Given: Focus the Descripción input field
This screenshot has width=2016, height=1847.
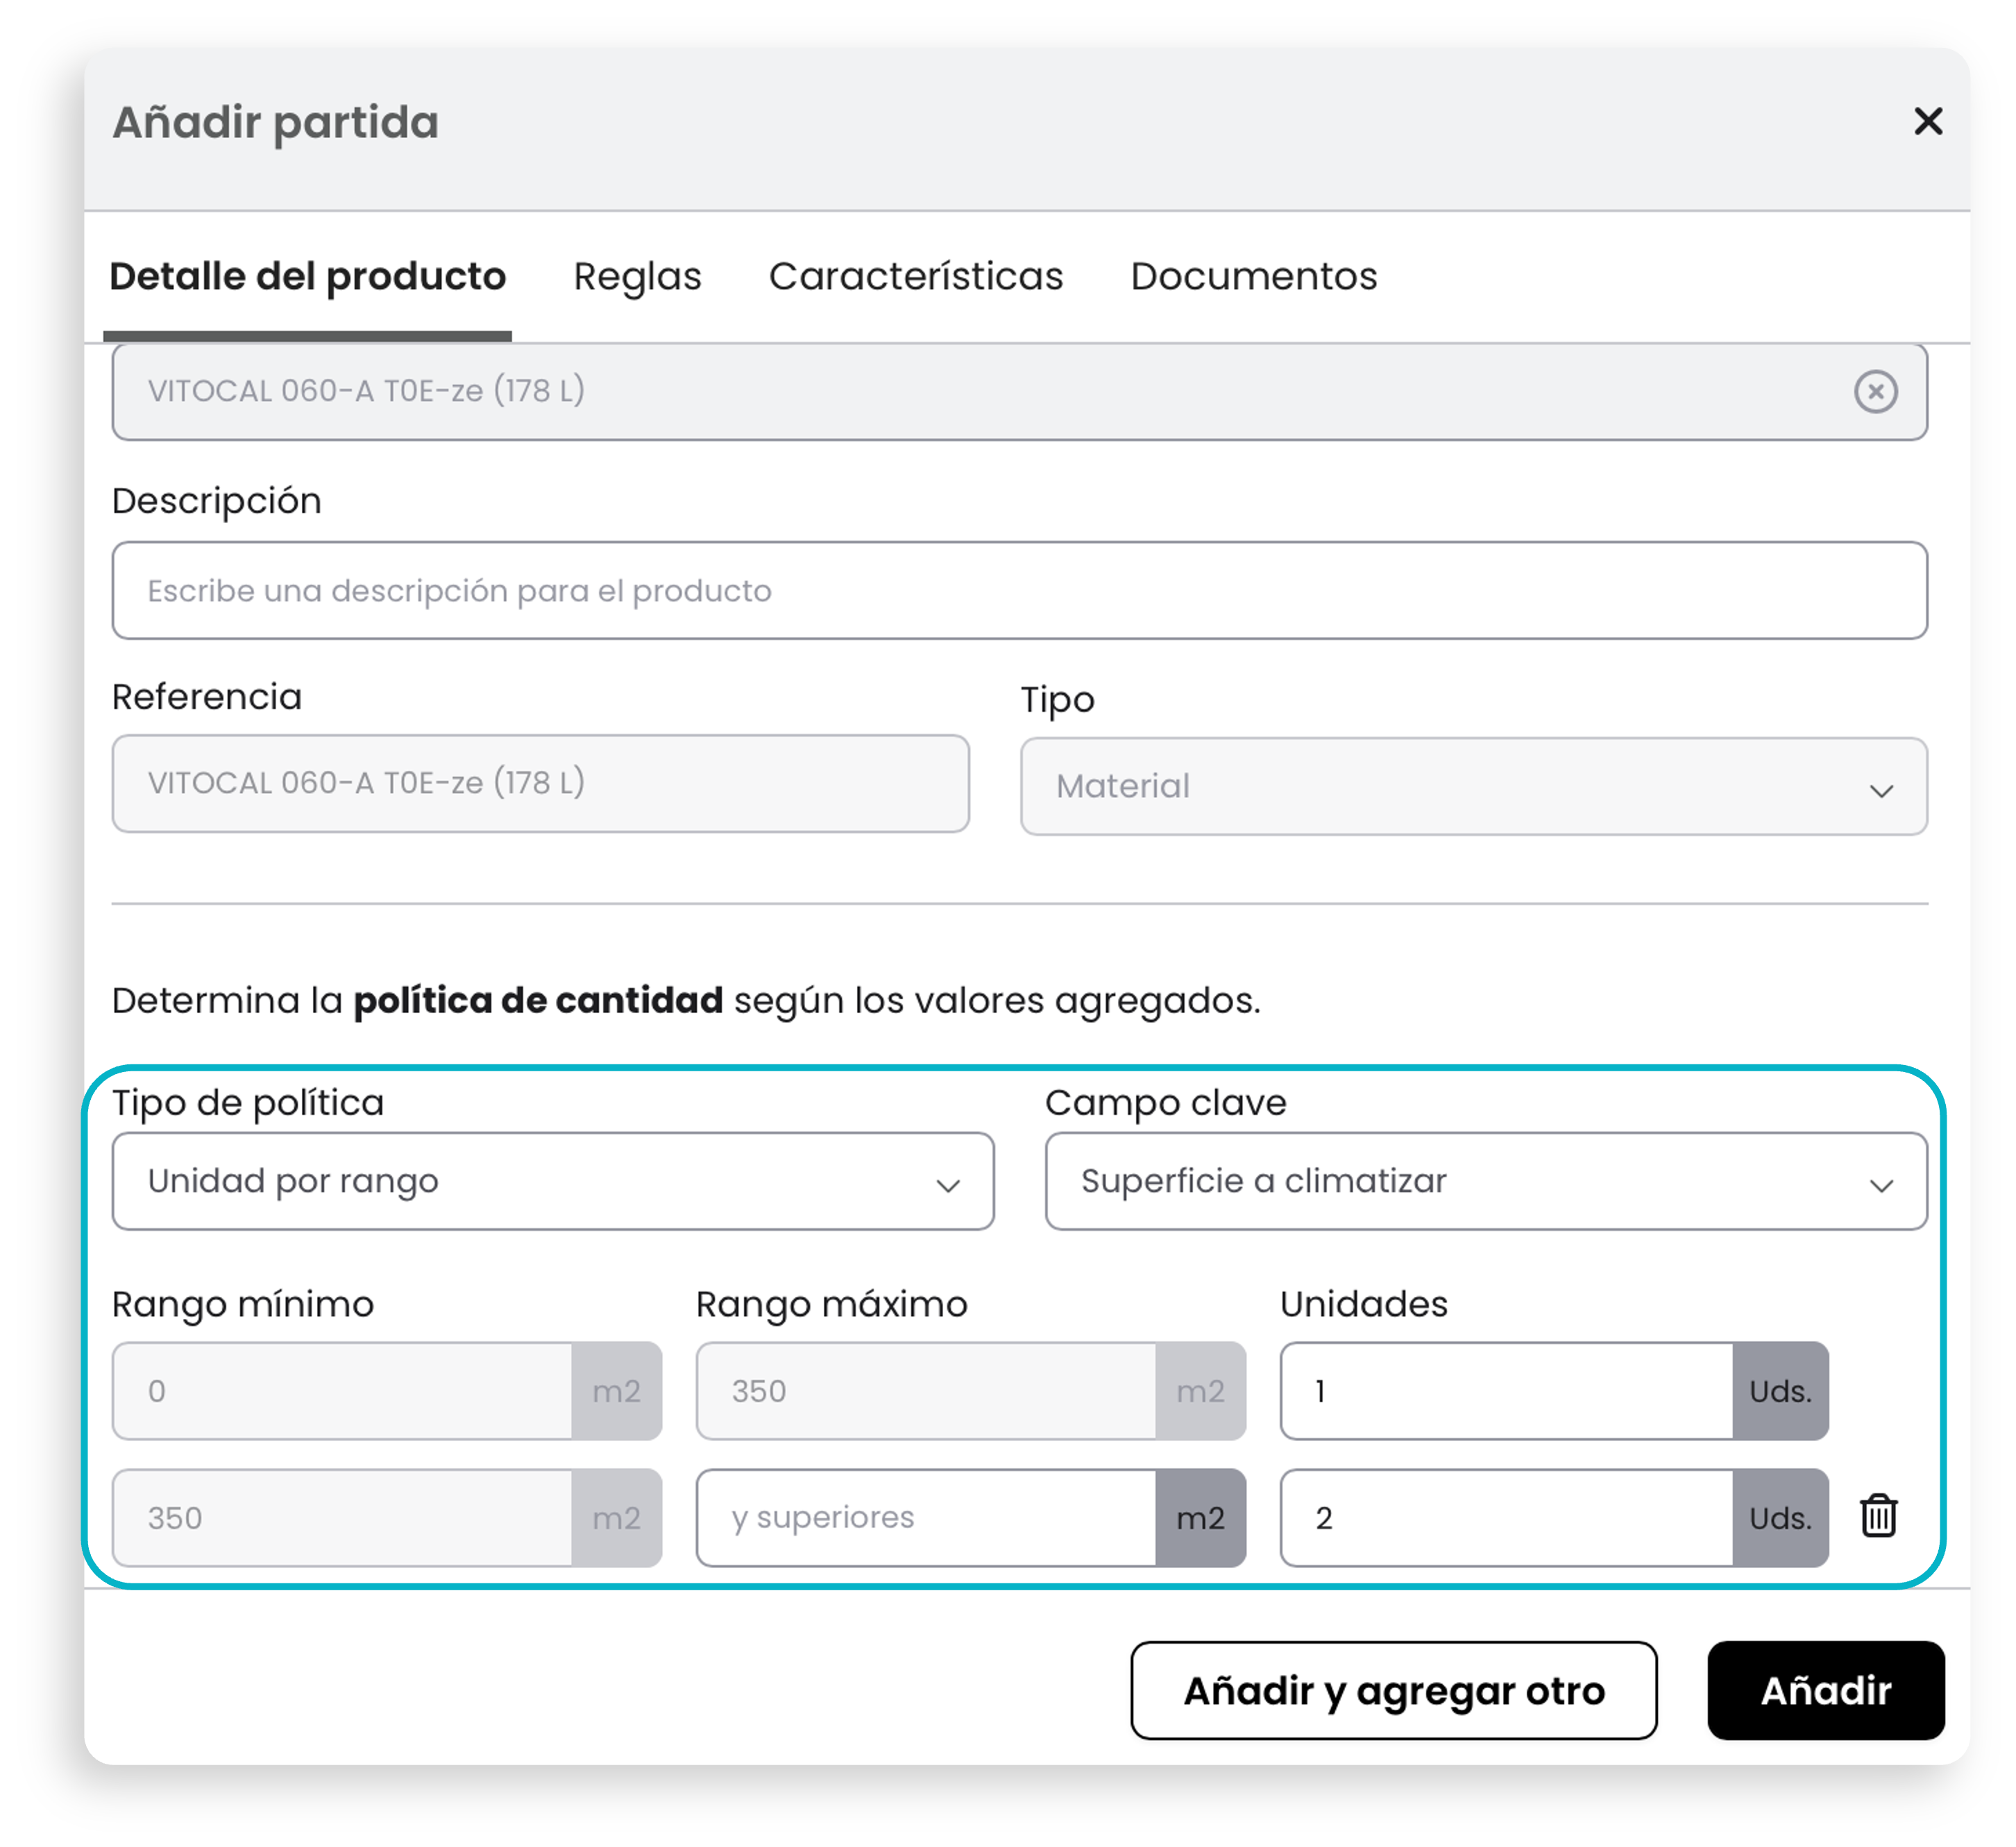Looking at the screenshot, I should pos(1019,590).
